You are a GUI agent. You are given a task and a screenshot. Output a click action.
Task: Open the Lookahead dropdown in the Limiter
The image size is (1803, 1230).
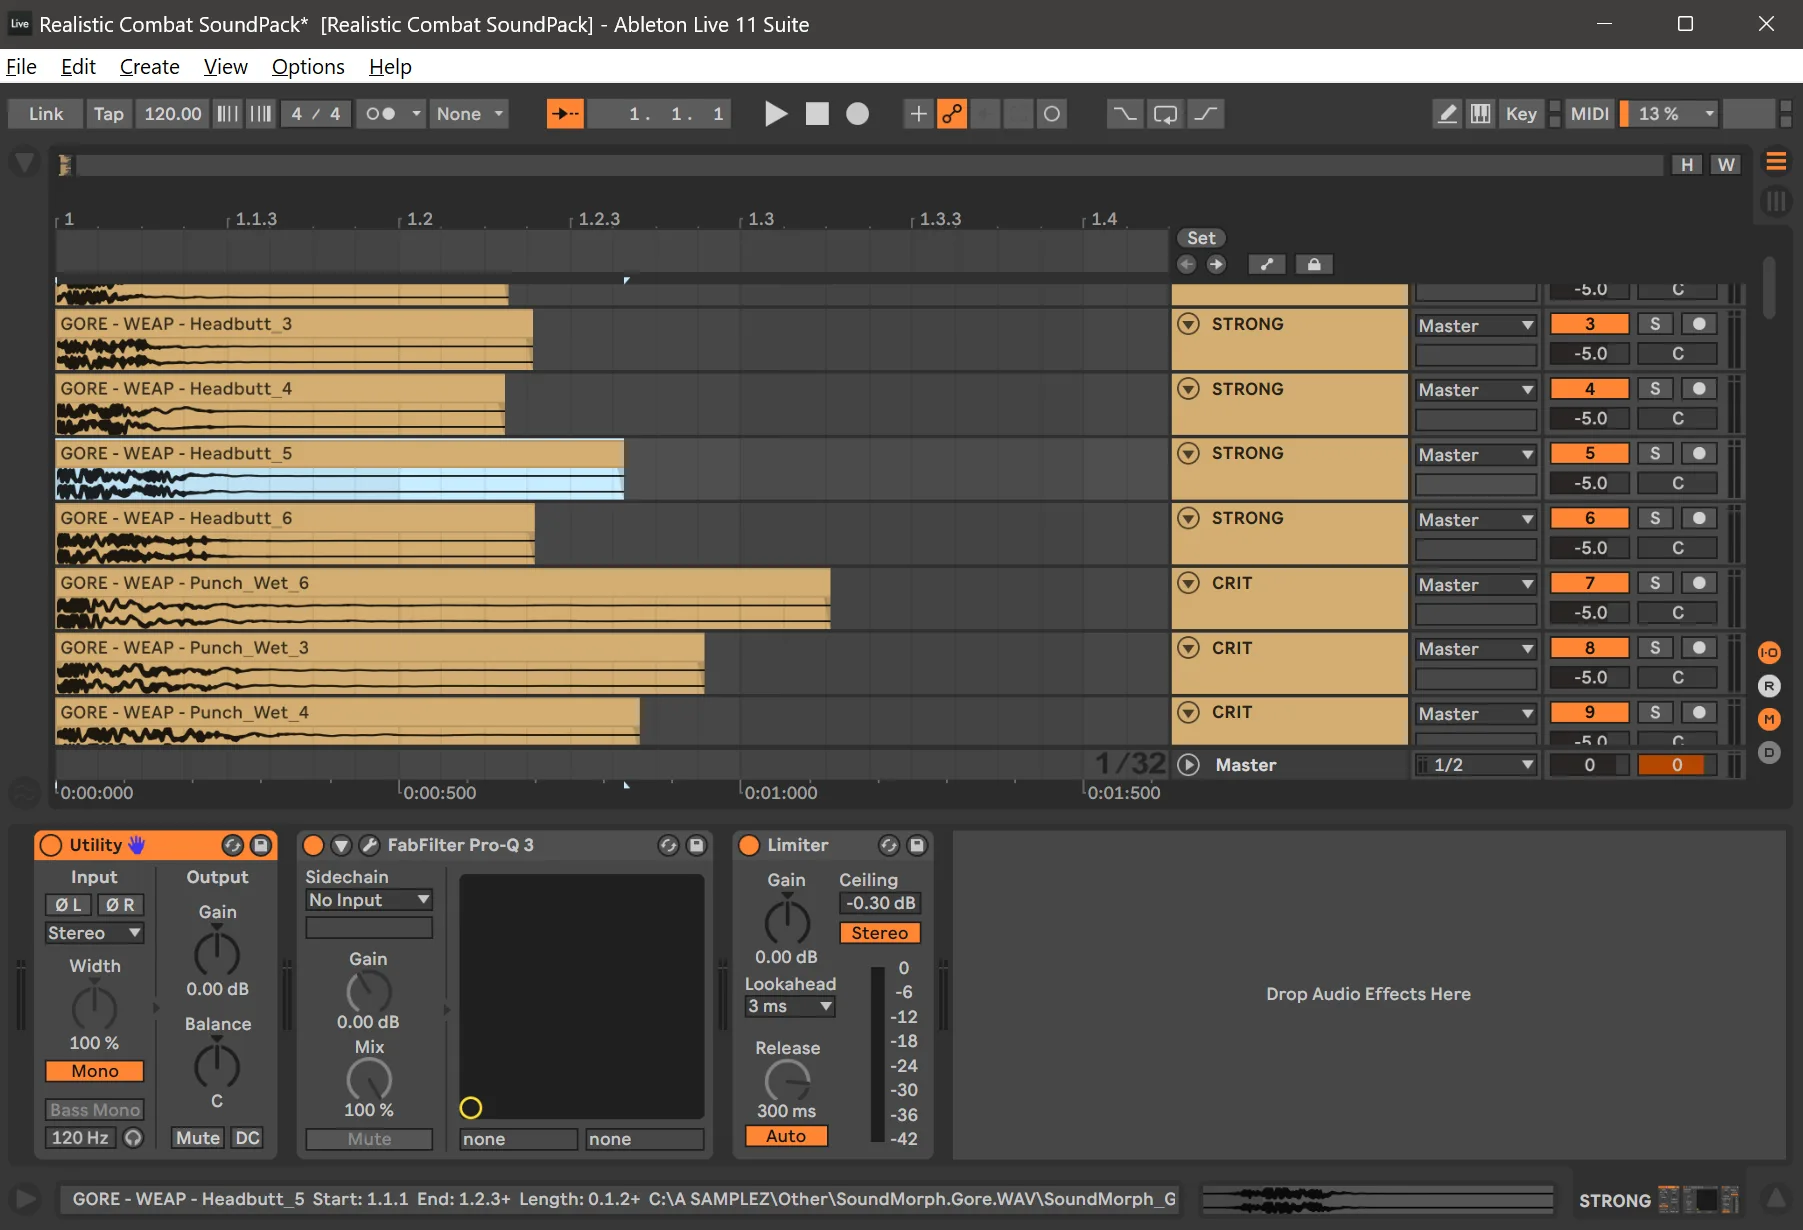(789, 1006)
